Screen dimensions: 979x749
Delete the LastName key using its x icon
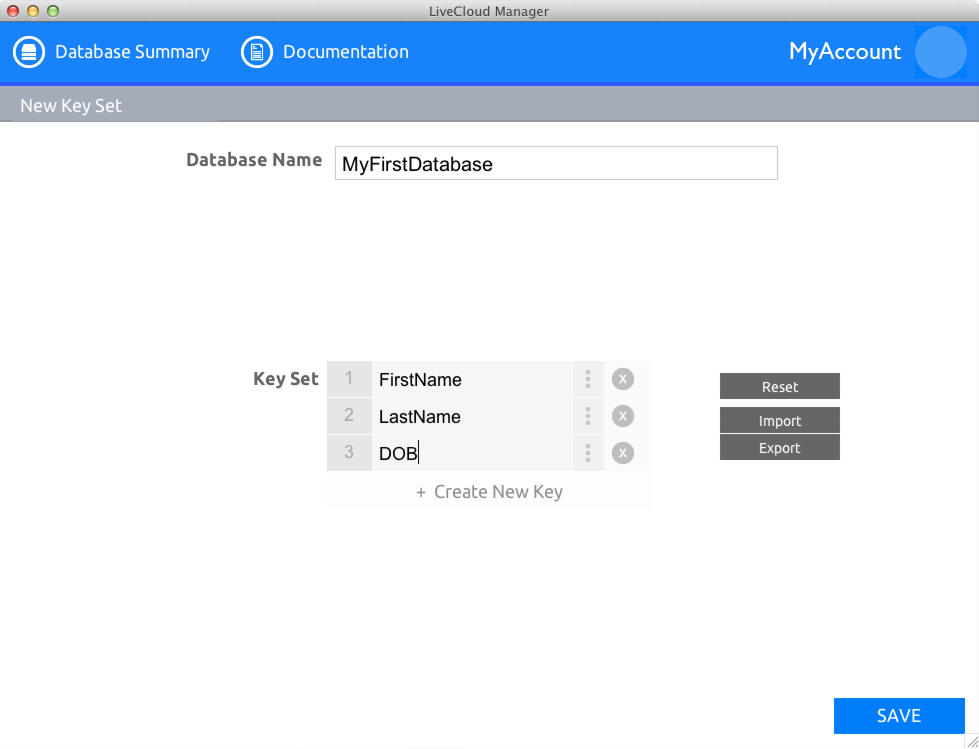[x=622, y=416]
